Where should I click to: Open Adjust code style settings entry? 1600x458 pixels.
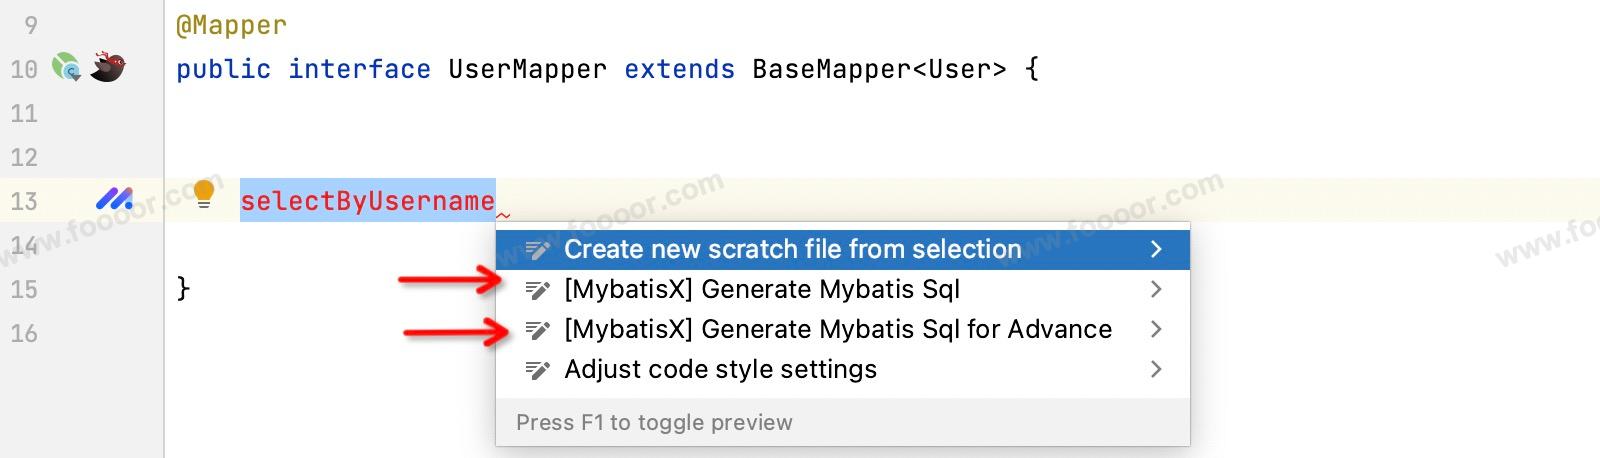point(720,369)
